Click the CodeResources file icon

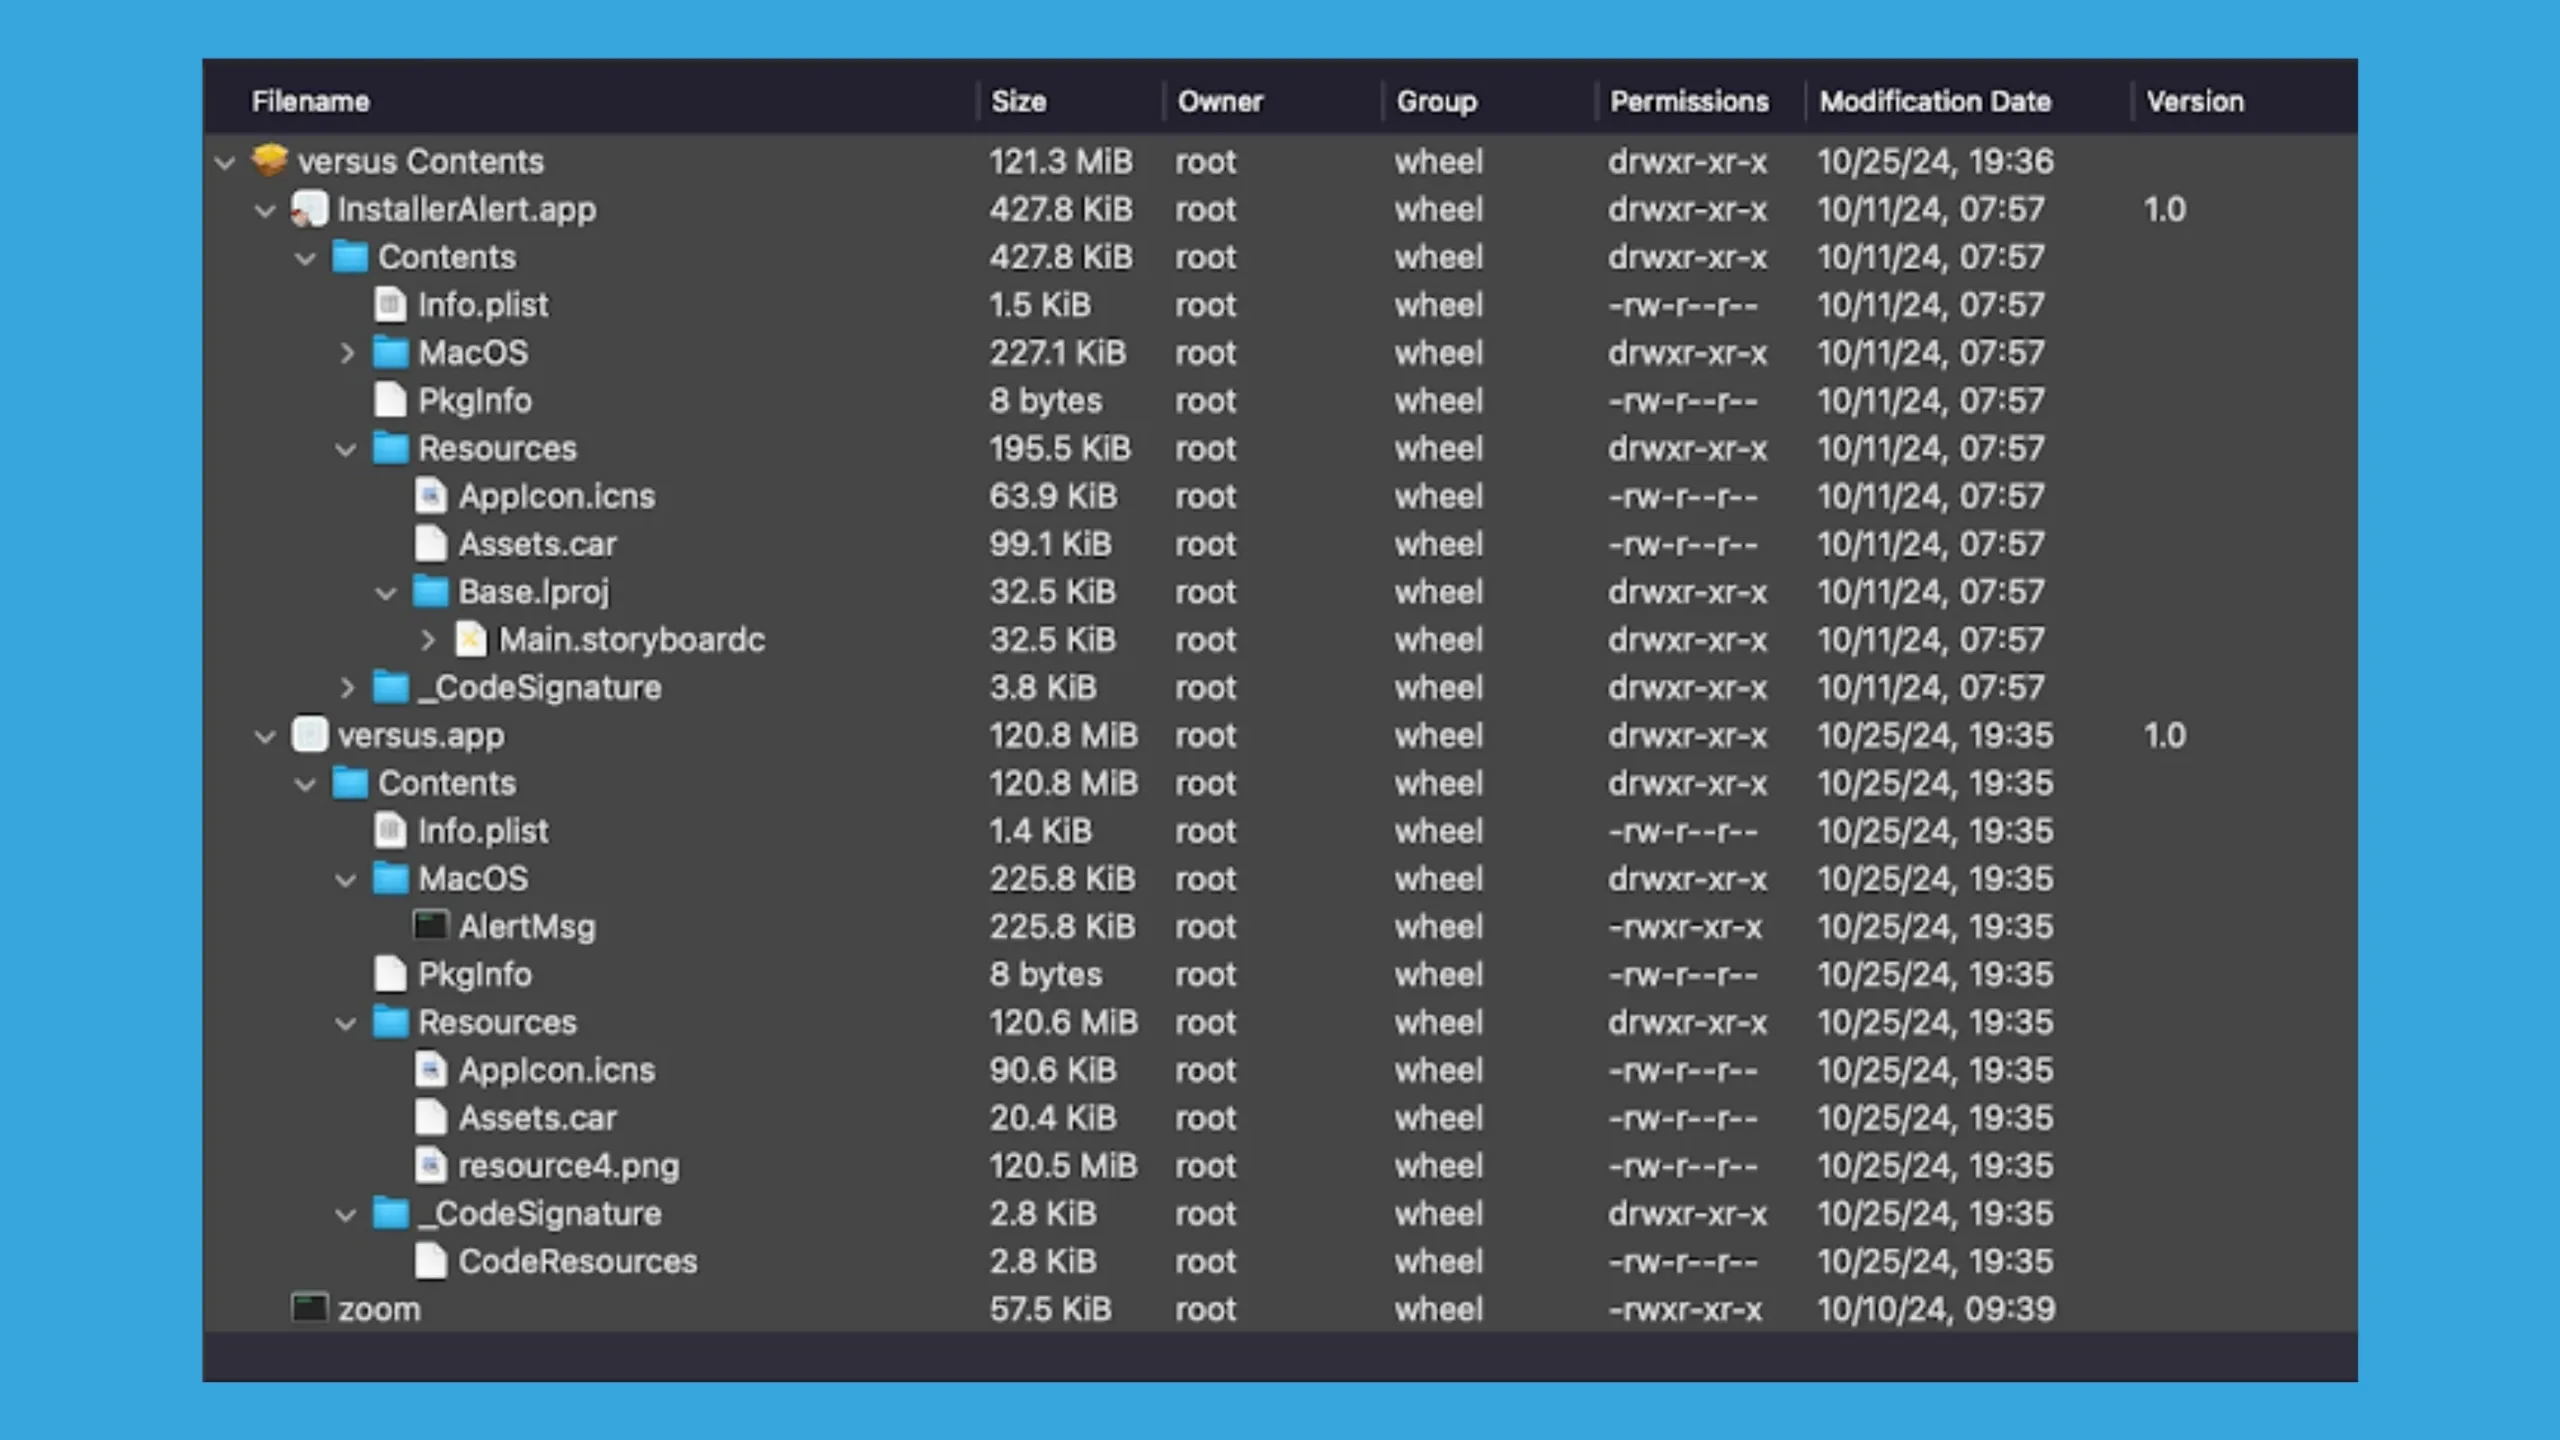tap(430, 1261)
